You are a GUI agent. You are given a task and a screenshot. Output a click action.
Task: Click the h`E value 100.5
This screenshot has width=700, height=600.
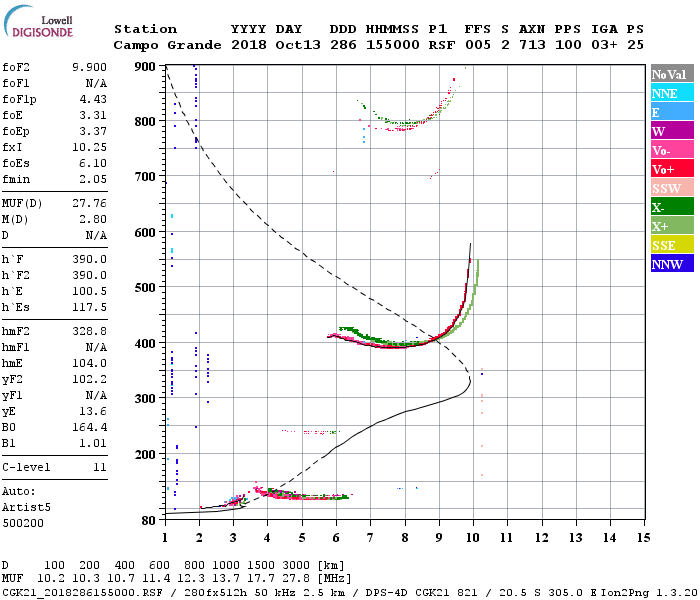89,292
